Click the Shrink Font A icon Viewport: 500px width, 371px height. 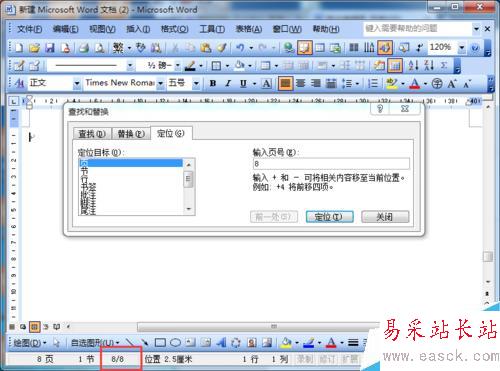click(x=467, y=83)
